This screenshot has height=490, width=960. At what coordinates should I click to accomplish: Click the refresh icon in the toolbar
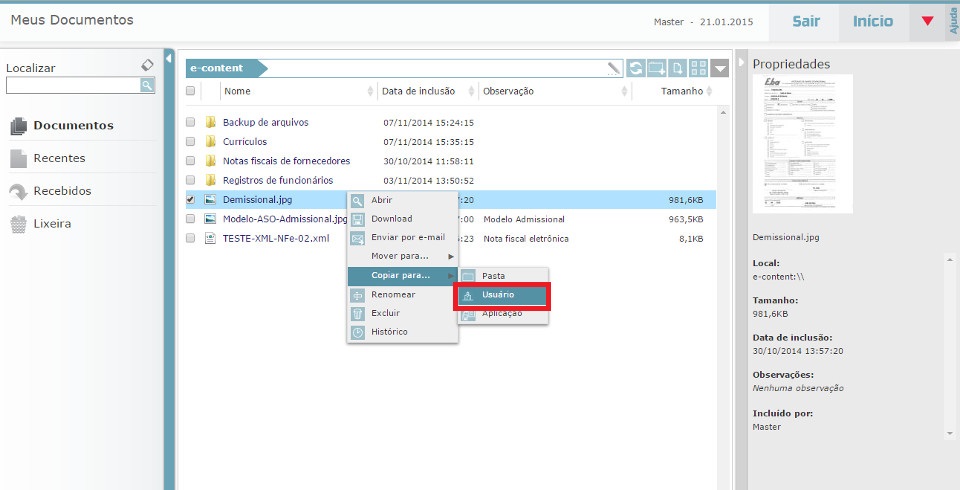click(x=636, y=68)
